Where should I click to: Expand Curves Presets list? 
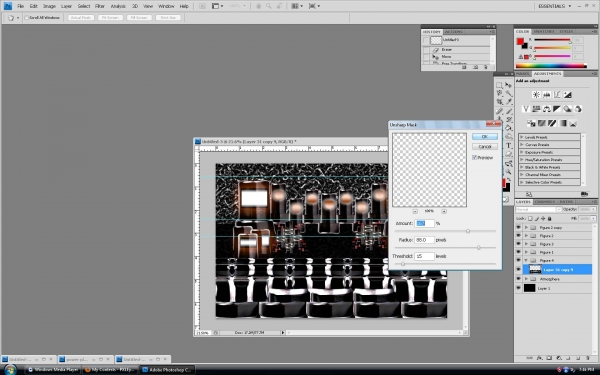[522, 145]
